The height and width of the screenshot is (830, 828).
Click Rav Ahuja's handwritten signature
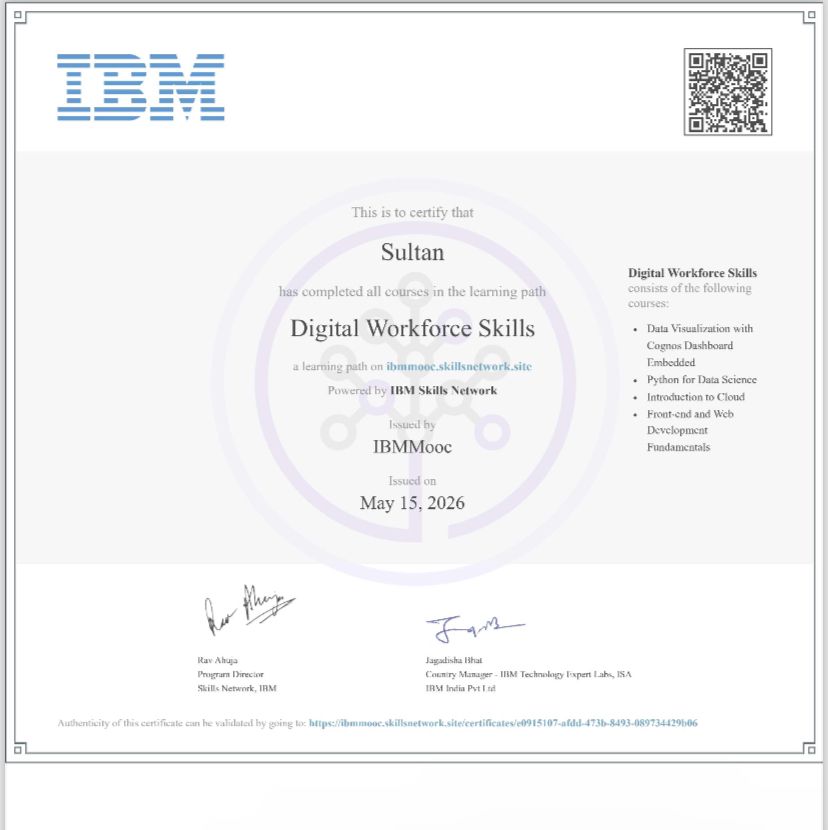[249, 609]
